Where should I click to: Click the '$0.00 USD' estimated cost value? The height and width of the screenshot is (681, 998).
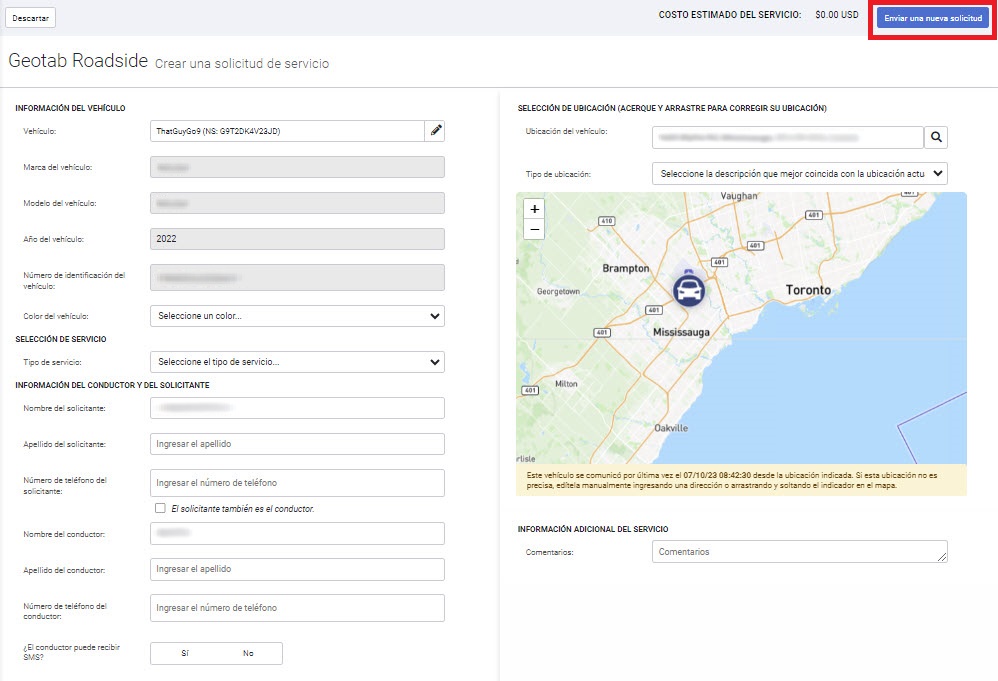[836, 15]
